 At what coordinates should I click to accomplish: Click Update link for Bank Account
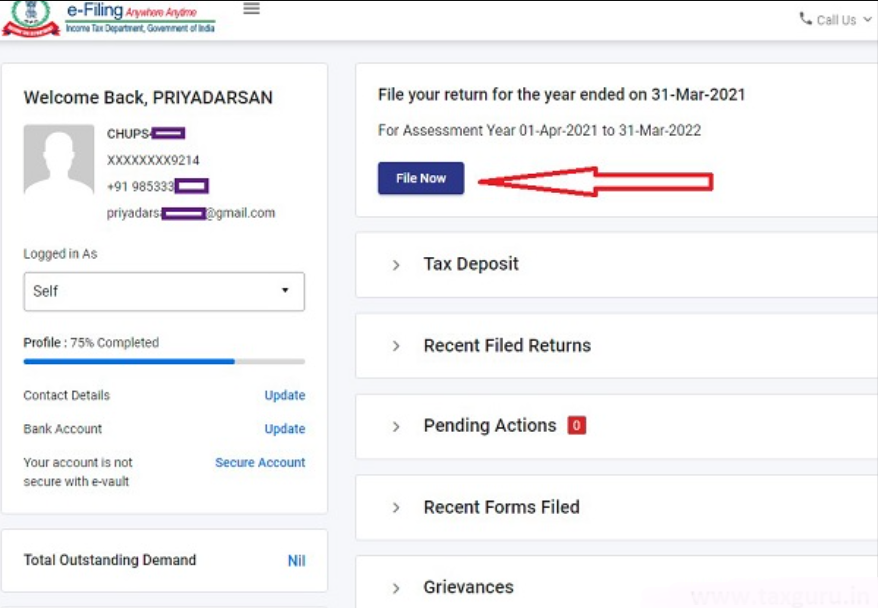(x=284, y=429)
